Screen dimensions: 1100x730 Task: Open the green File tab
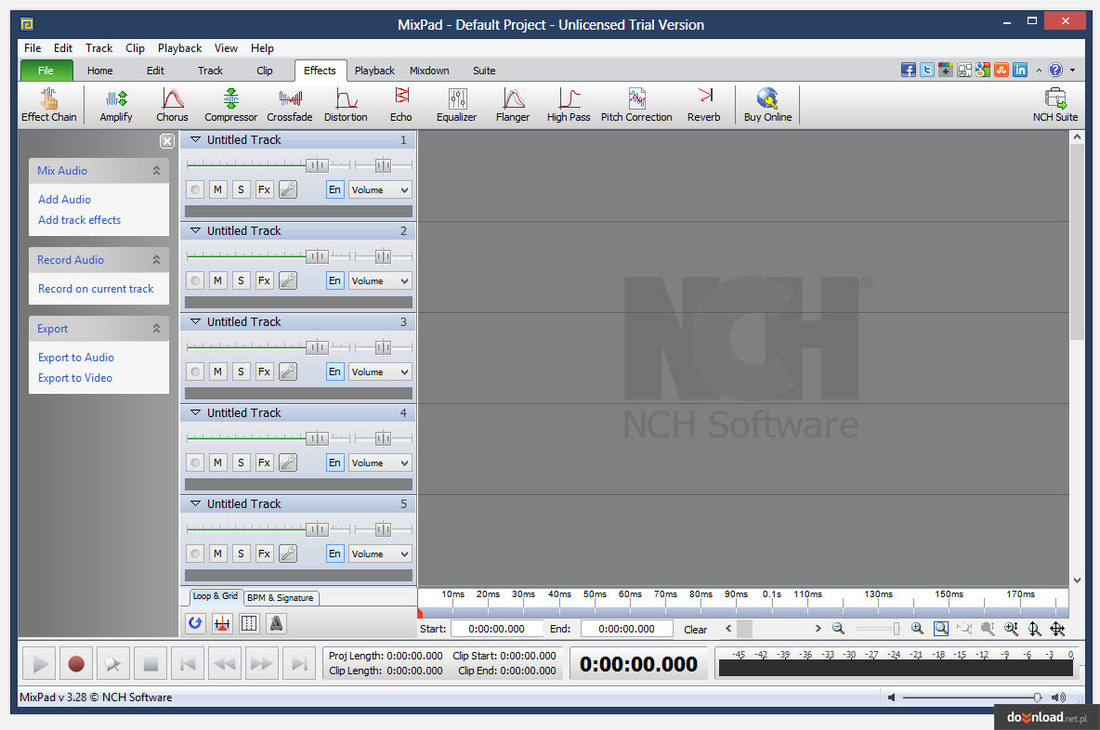point(46,70)
